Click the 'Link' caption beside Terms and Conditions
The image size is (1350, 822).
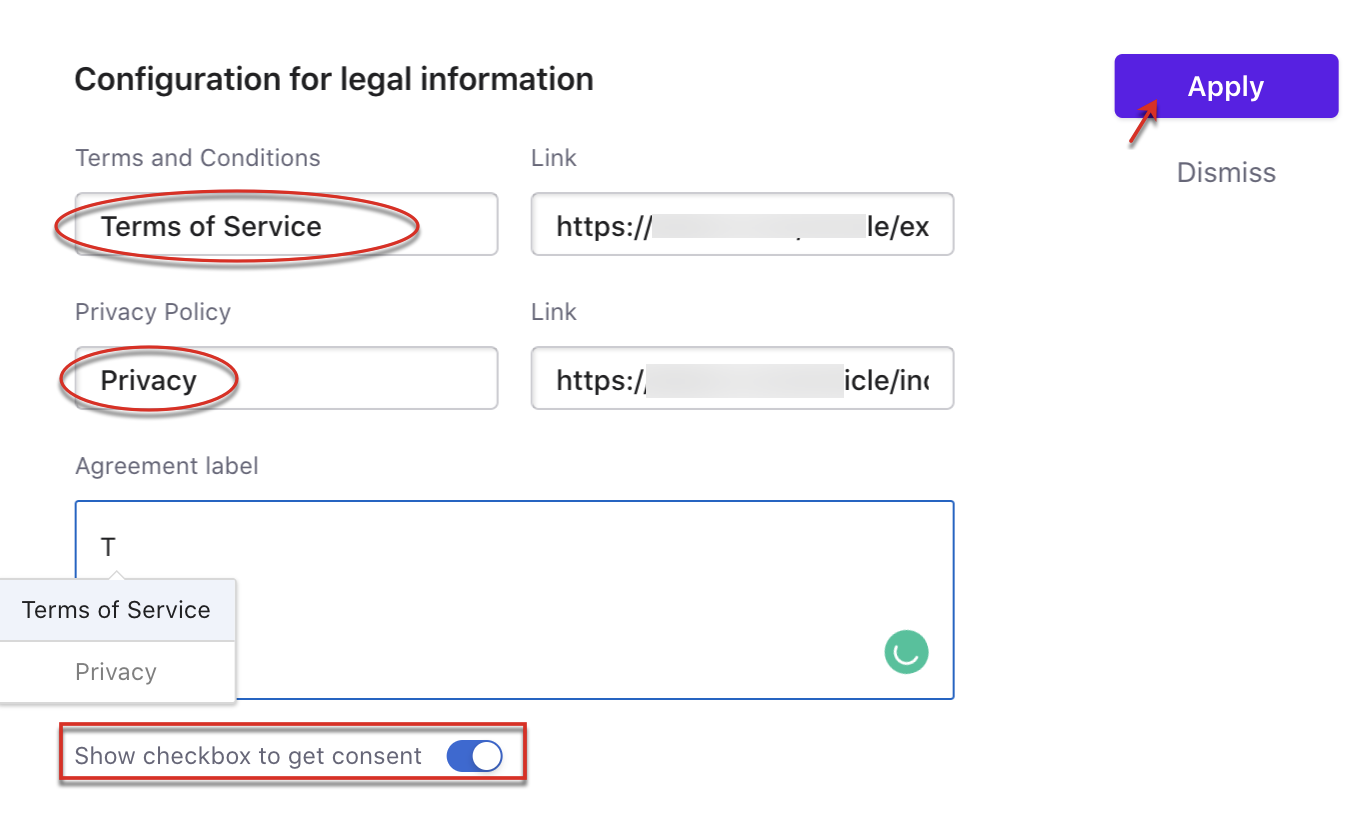click(554, 158)
